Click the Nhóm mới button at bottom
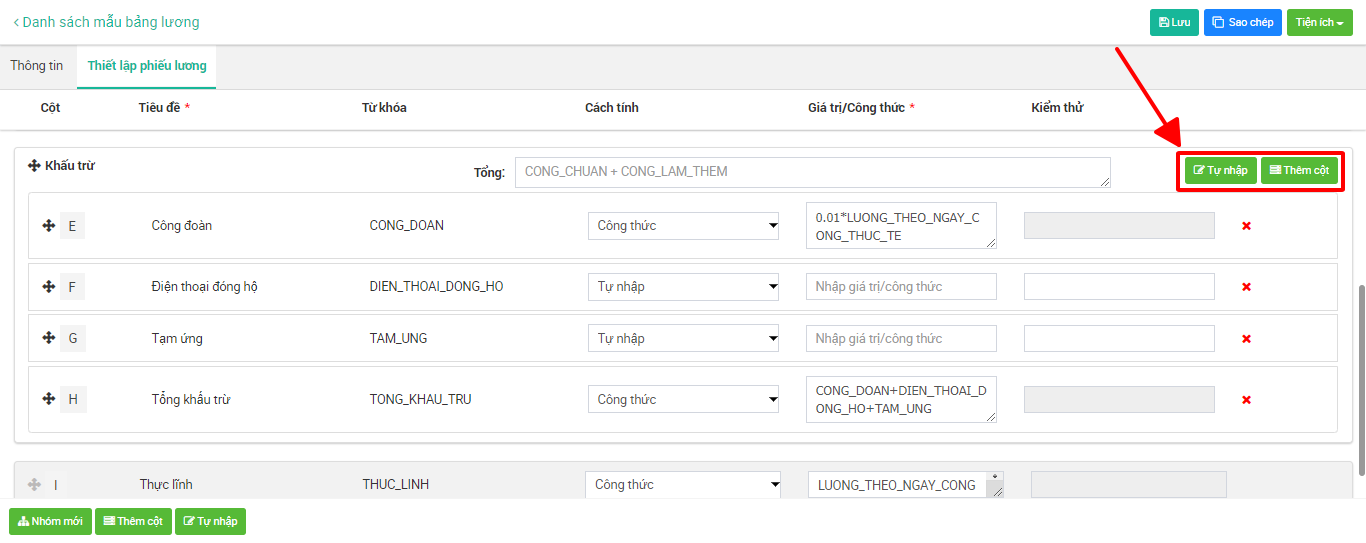1366x543 pixels. (x=50, y=521)
